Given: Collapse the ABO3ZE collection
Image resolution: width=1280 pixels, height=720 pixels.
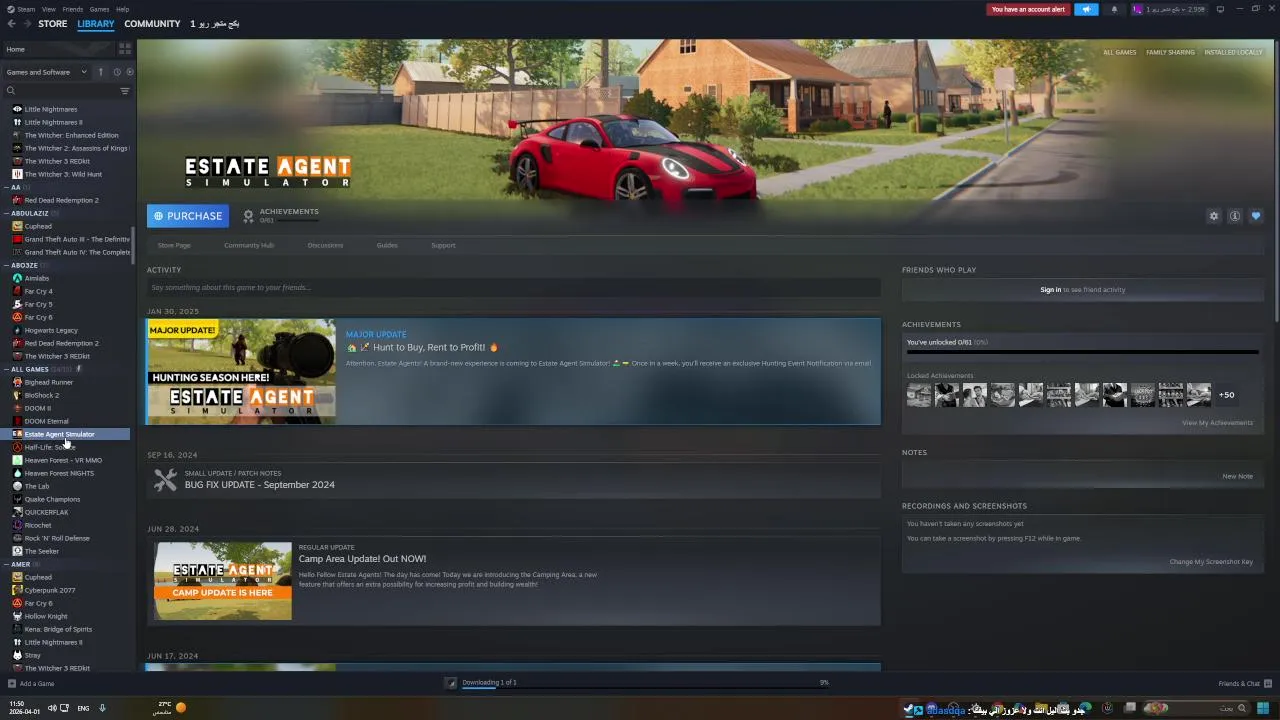Looking at the screenshot, I should coord(6,265).
